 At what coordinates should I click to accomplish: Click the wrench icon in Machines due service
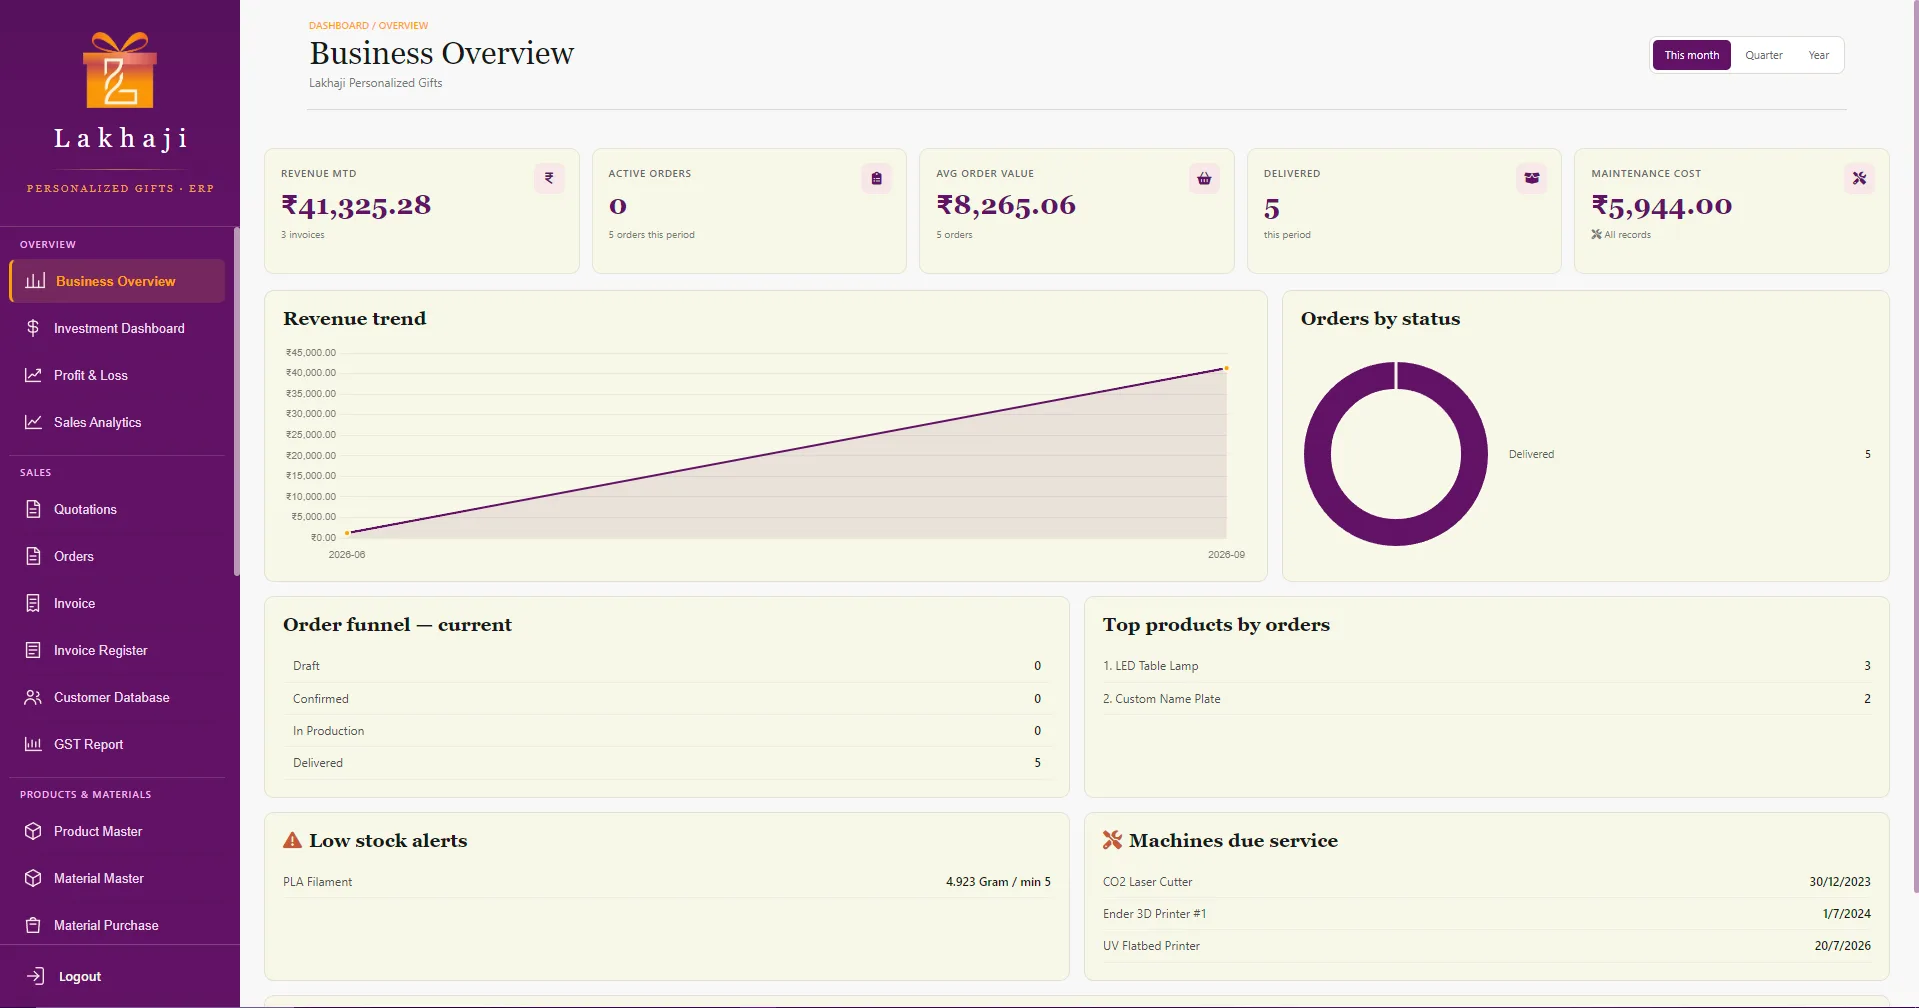(x=1112, y=840)
